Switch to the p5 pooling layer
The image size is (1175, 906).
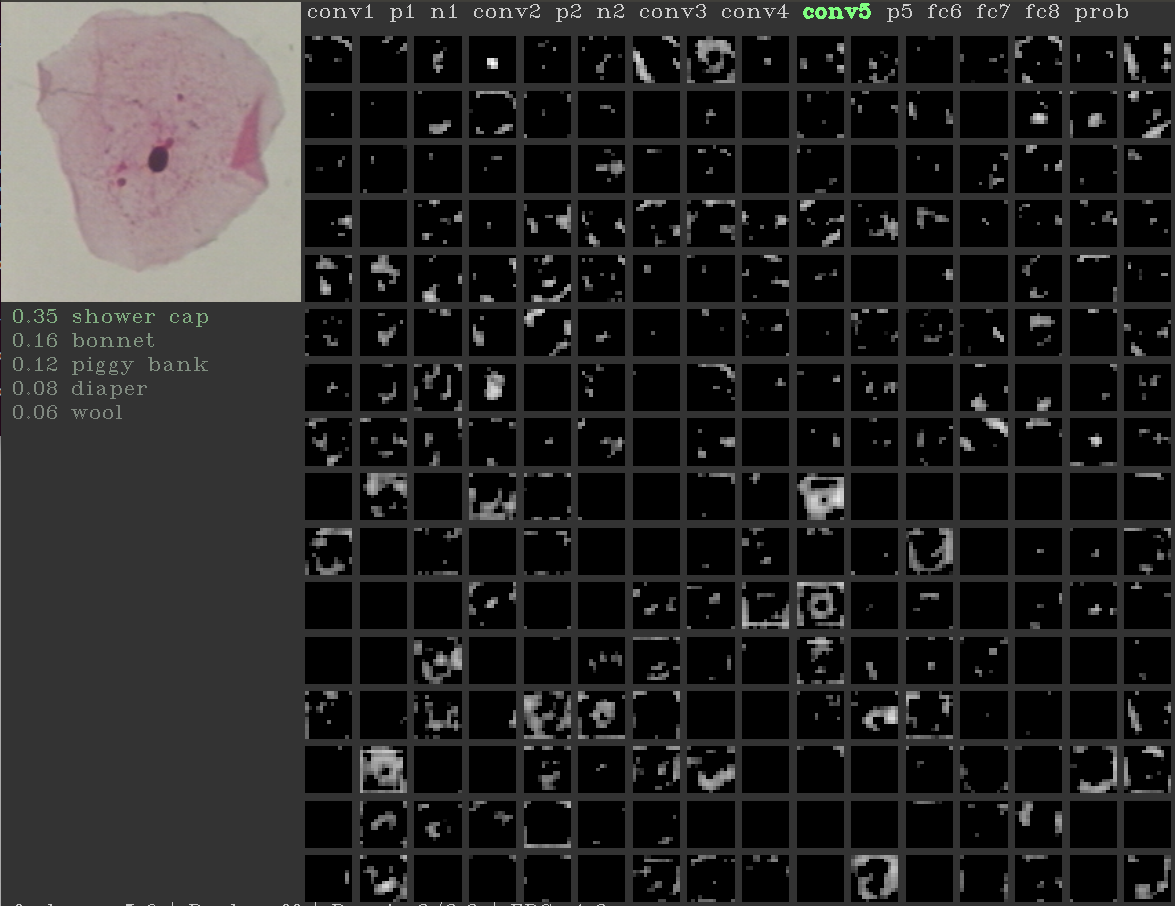click(899, 13)
